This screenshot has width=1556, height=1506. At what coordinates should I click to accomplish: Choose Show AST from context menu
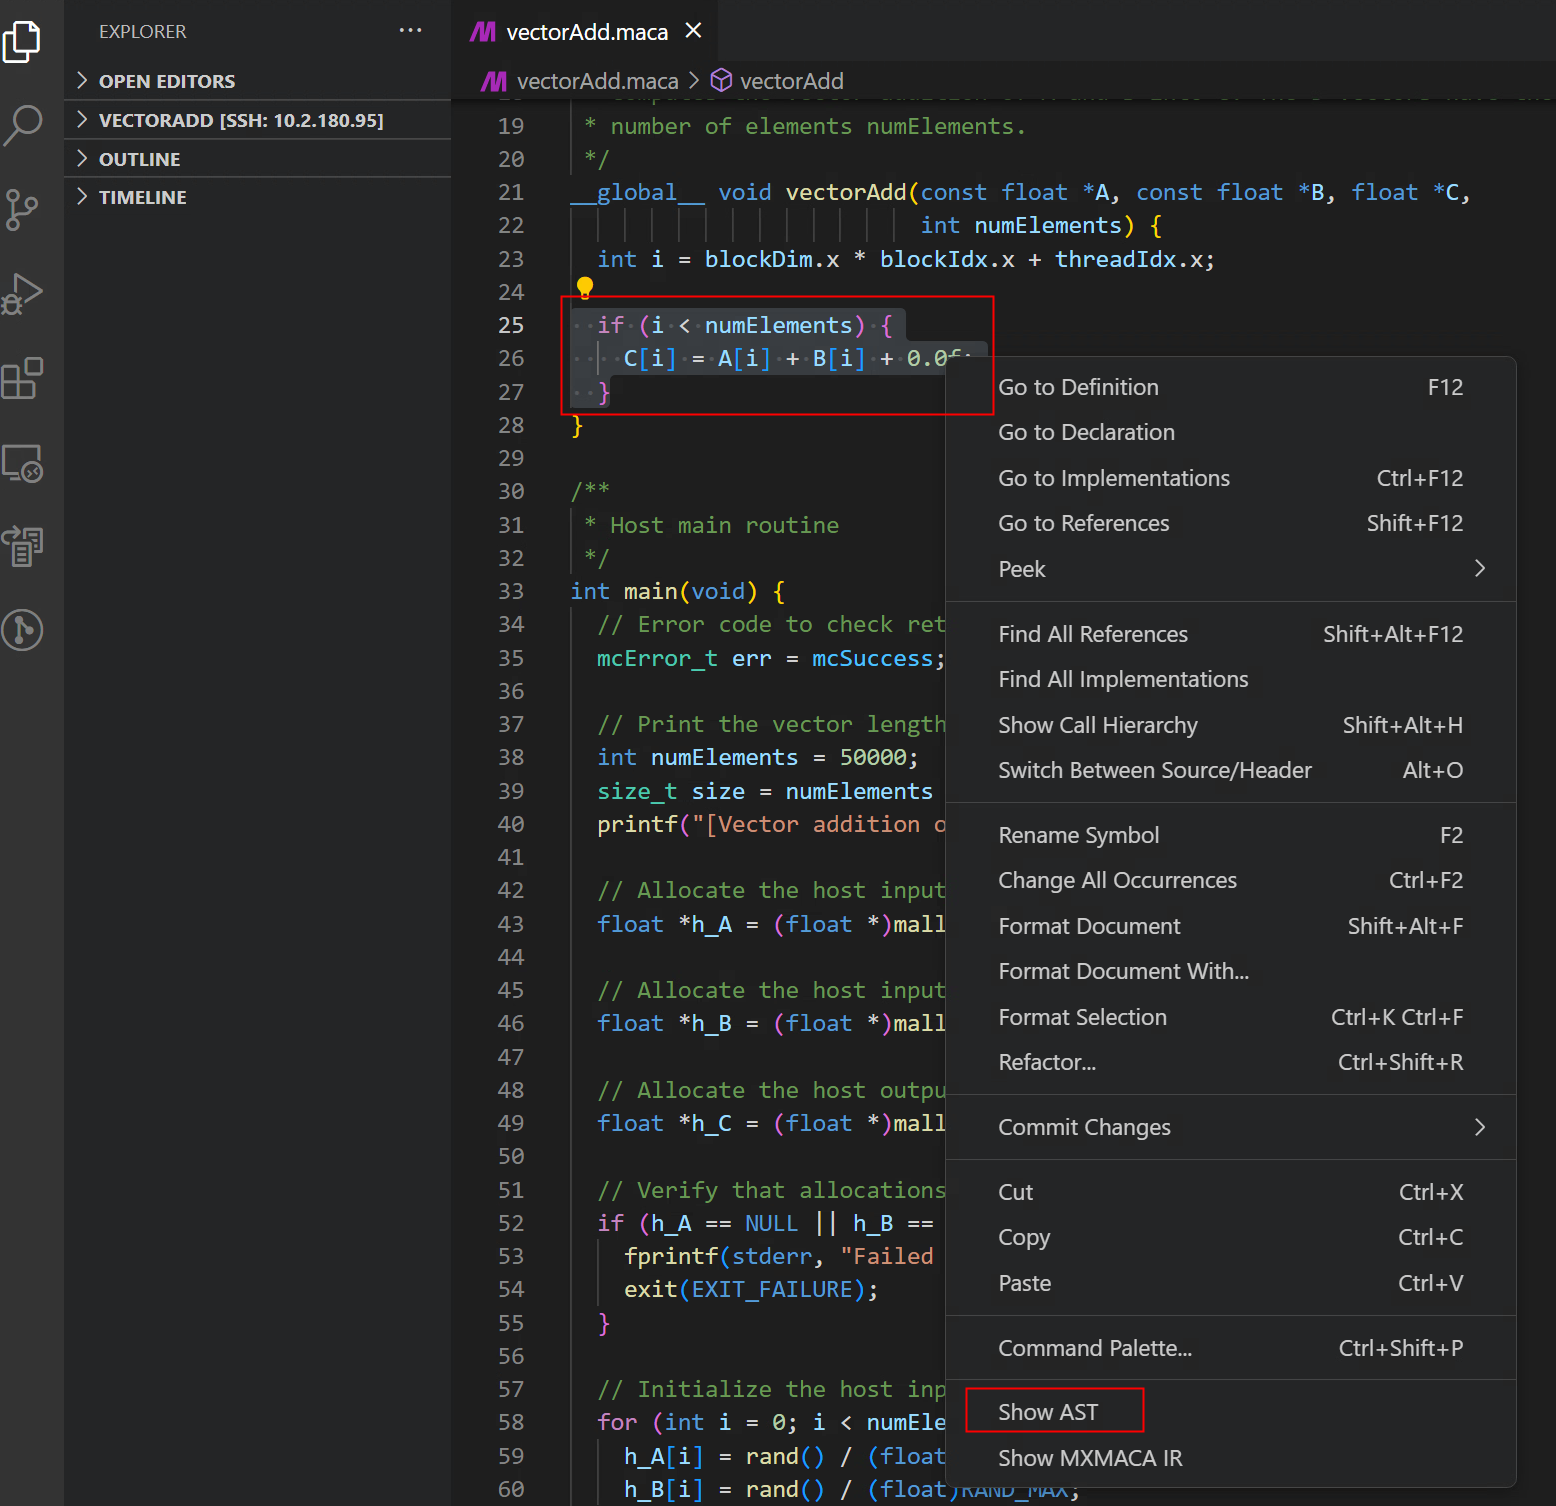pyautogui.click(x=1048, y=1412)
